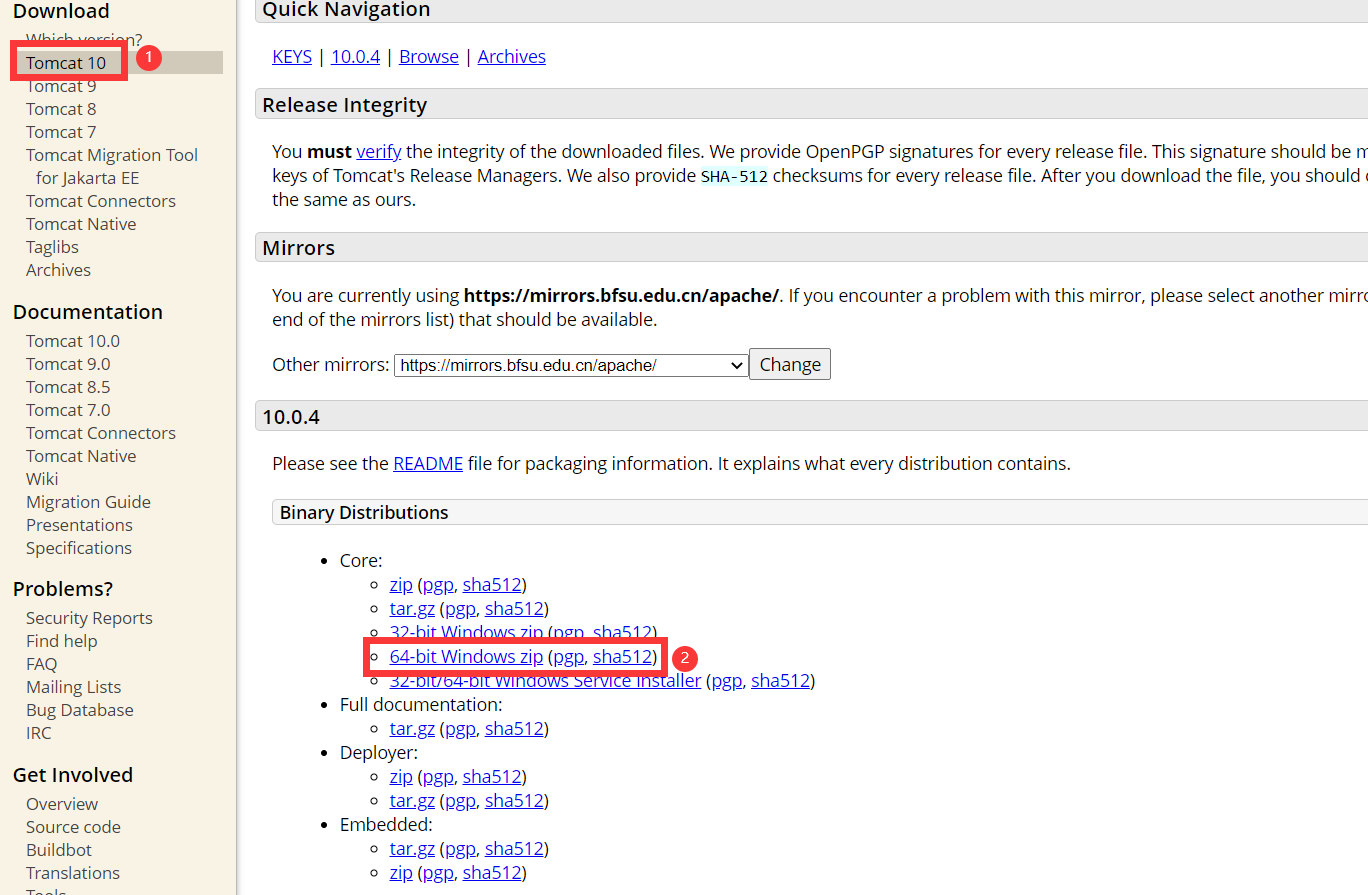Open the Find help link
Image resolution: width=1368 pixels, height=895 pixels.
pos(62,641)
